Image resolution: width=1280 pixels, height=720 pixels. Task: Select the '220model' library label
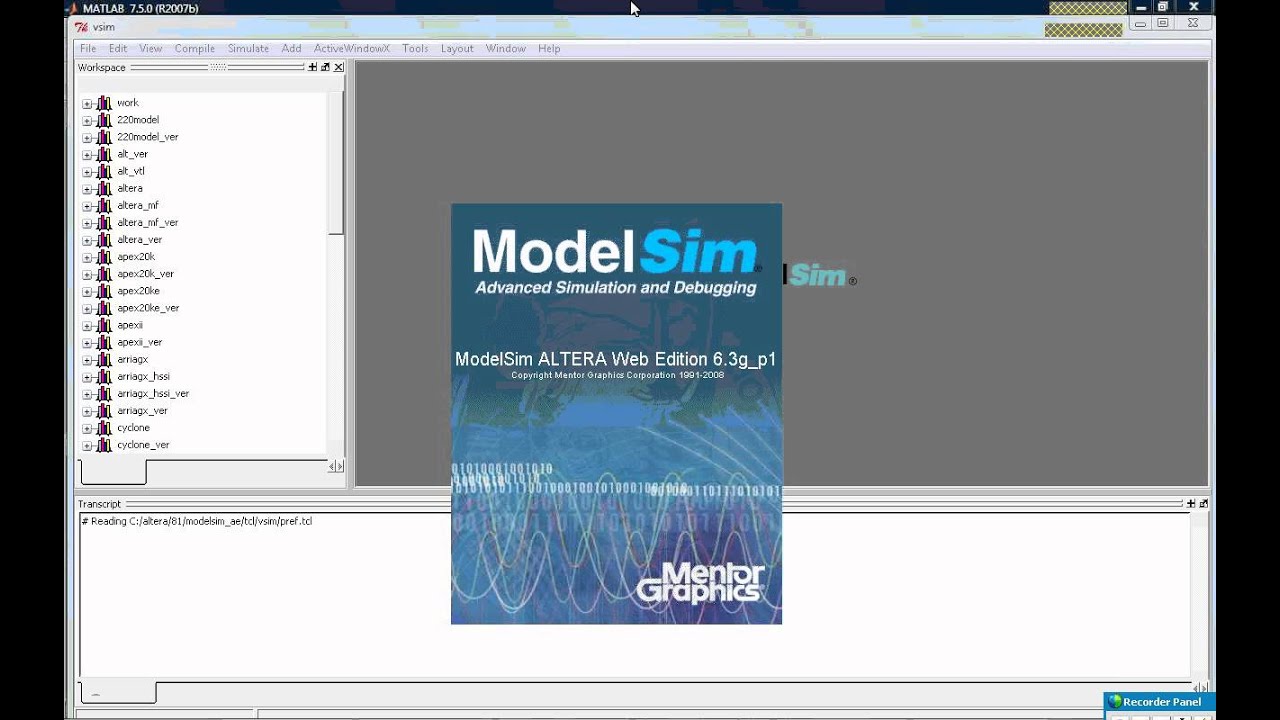138,120
